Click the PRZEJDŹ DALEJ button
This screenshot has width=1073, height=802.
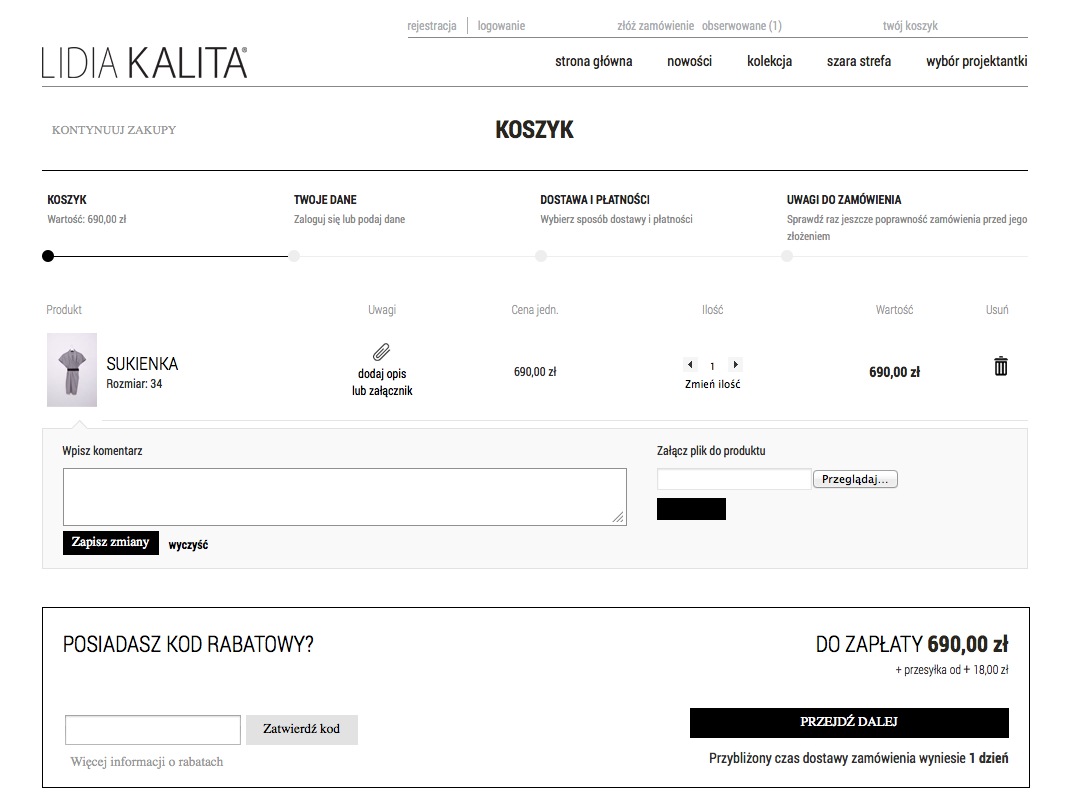[849, 723]
